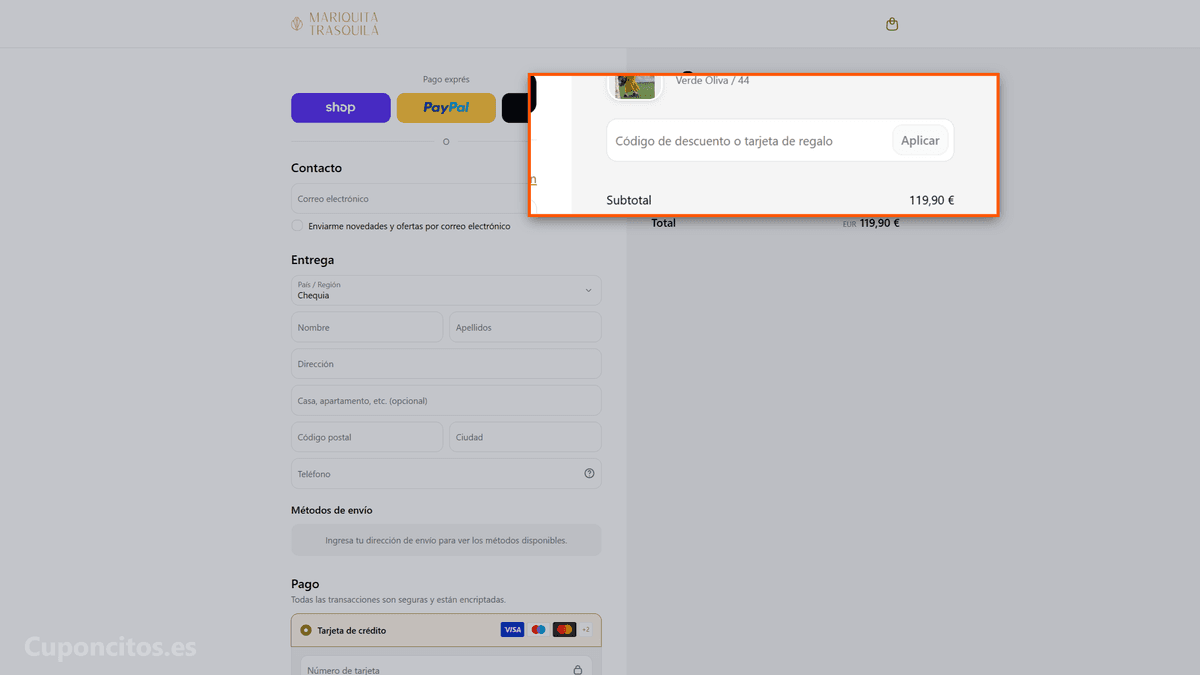Image resolution: width=1200 pixels, height=675 pixels.
Task: Click the shipping address notice box
Action: click(446, 540)
